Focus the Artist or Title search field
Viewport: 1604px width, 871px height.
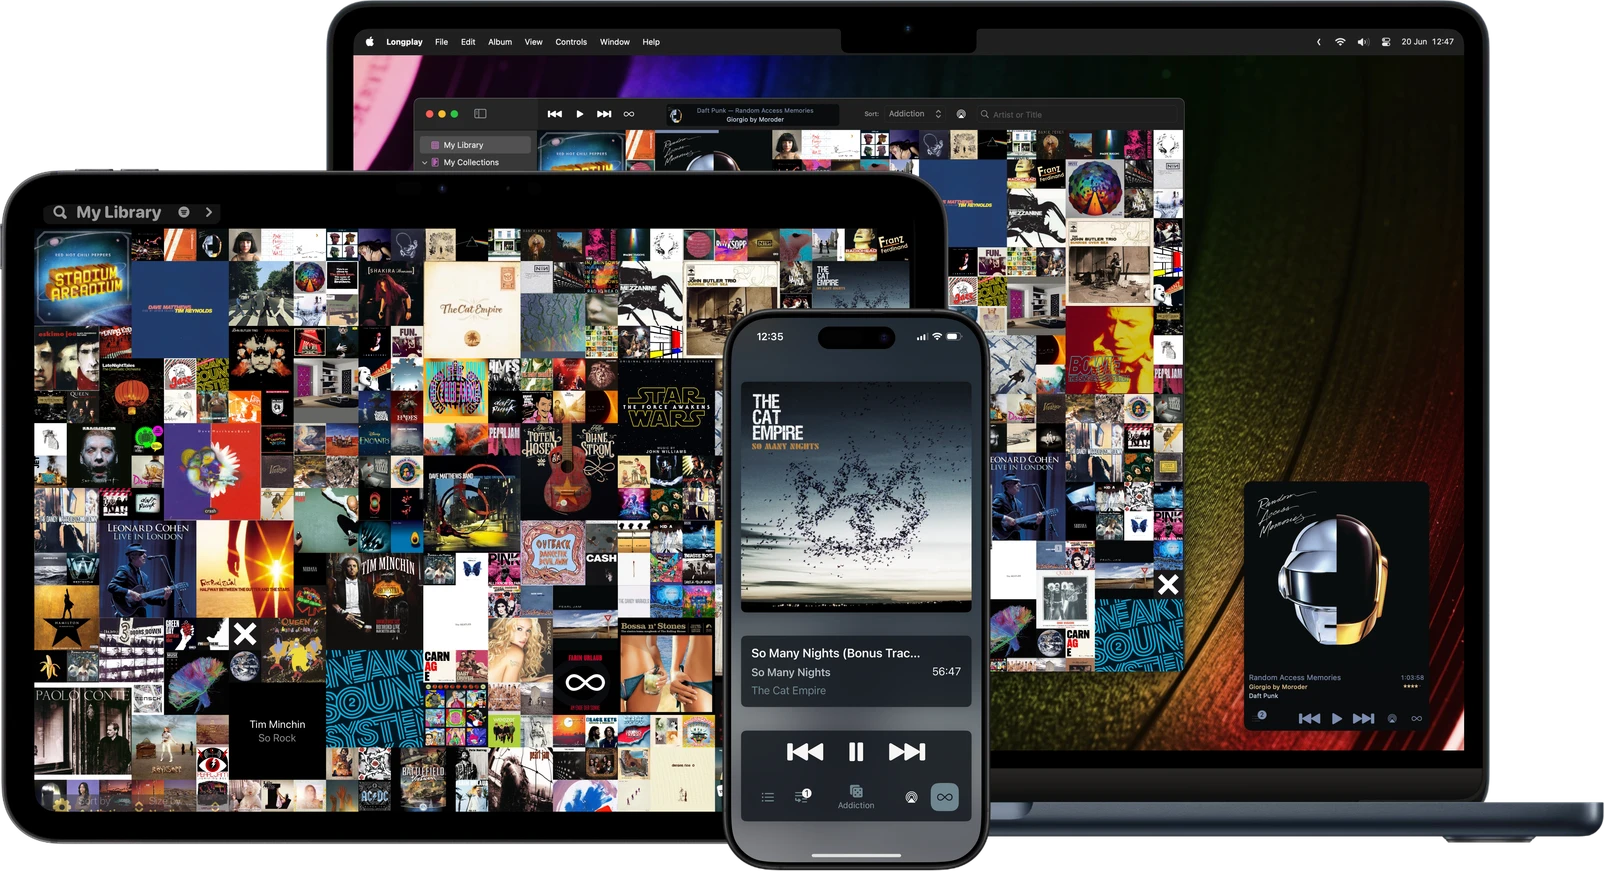pos(1078,114)
